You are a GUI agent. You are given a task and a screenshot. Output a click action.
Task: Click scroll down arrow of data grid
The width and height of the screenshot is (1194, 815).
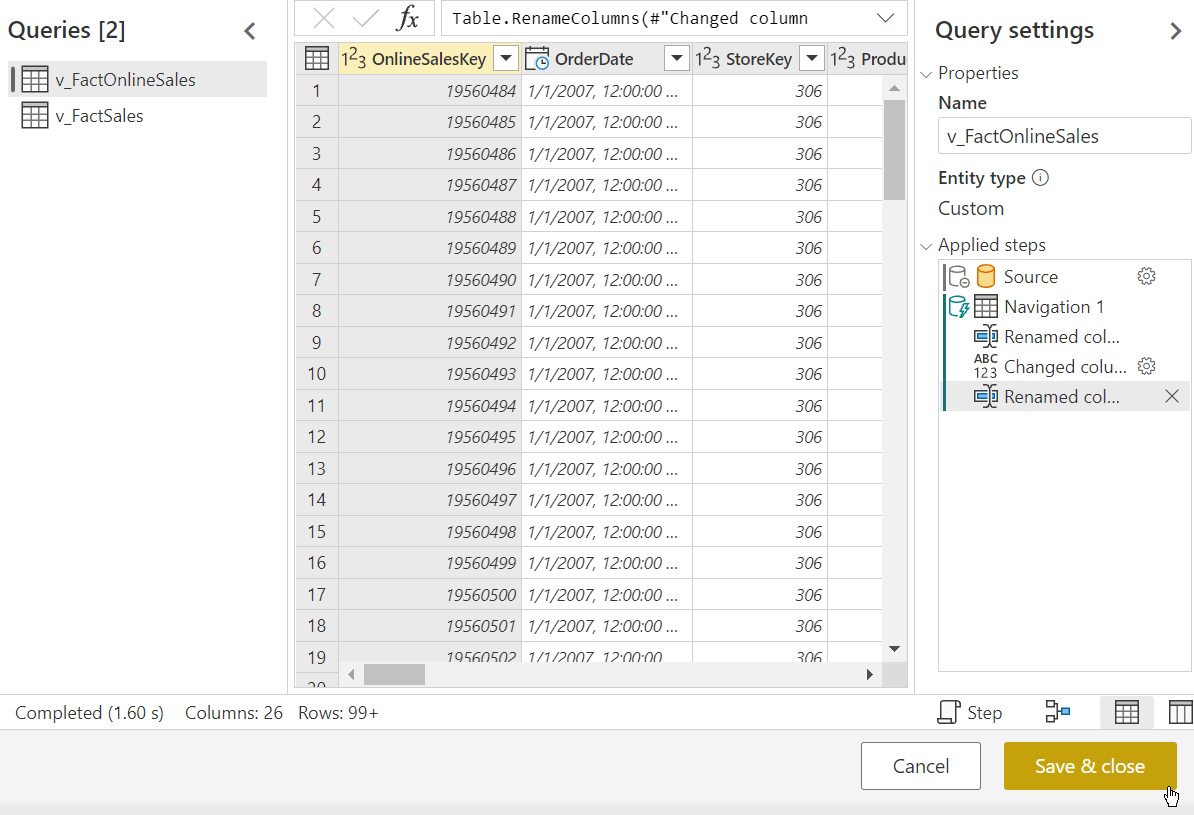(x=895, y=649)
